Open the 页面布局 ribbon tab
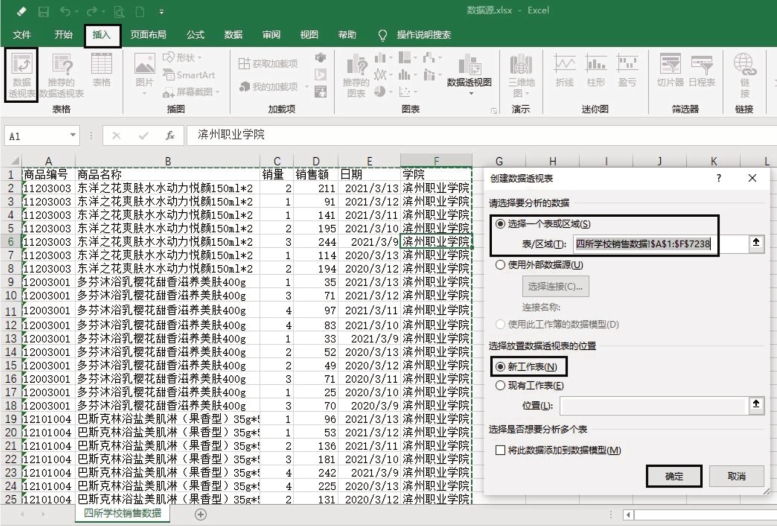The height and width of the screenshot is (526, 777). [x=149, y=34]
